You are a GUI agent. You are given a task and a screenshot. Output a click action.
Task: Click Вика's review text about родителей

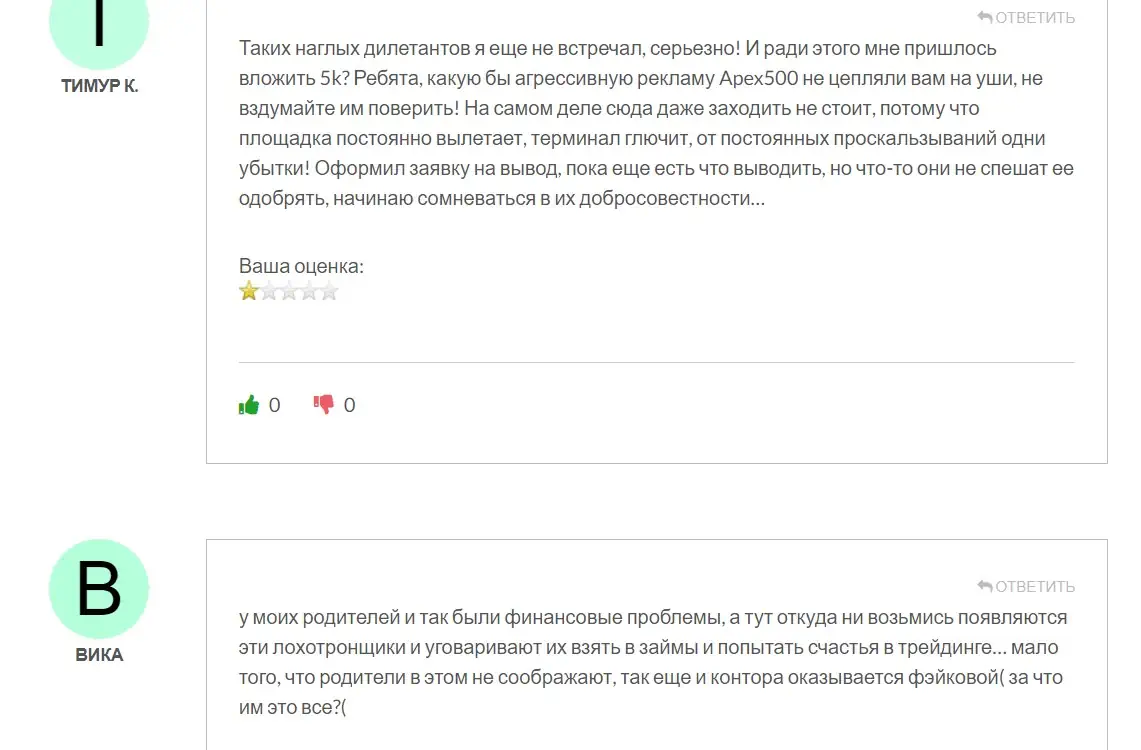coord(653,662)
